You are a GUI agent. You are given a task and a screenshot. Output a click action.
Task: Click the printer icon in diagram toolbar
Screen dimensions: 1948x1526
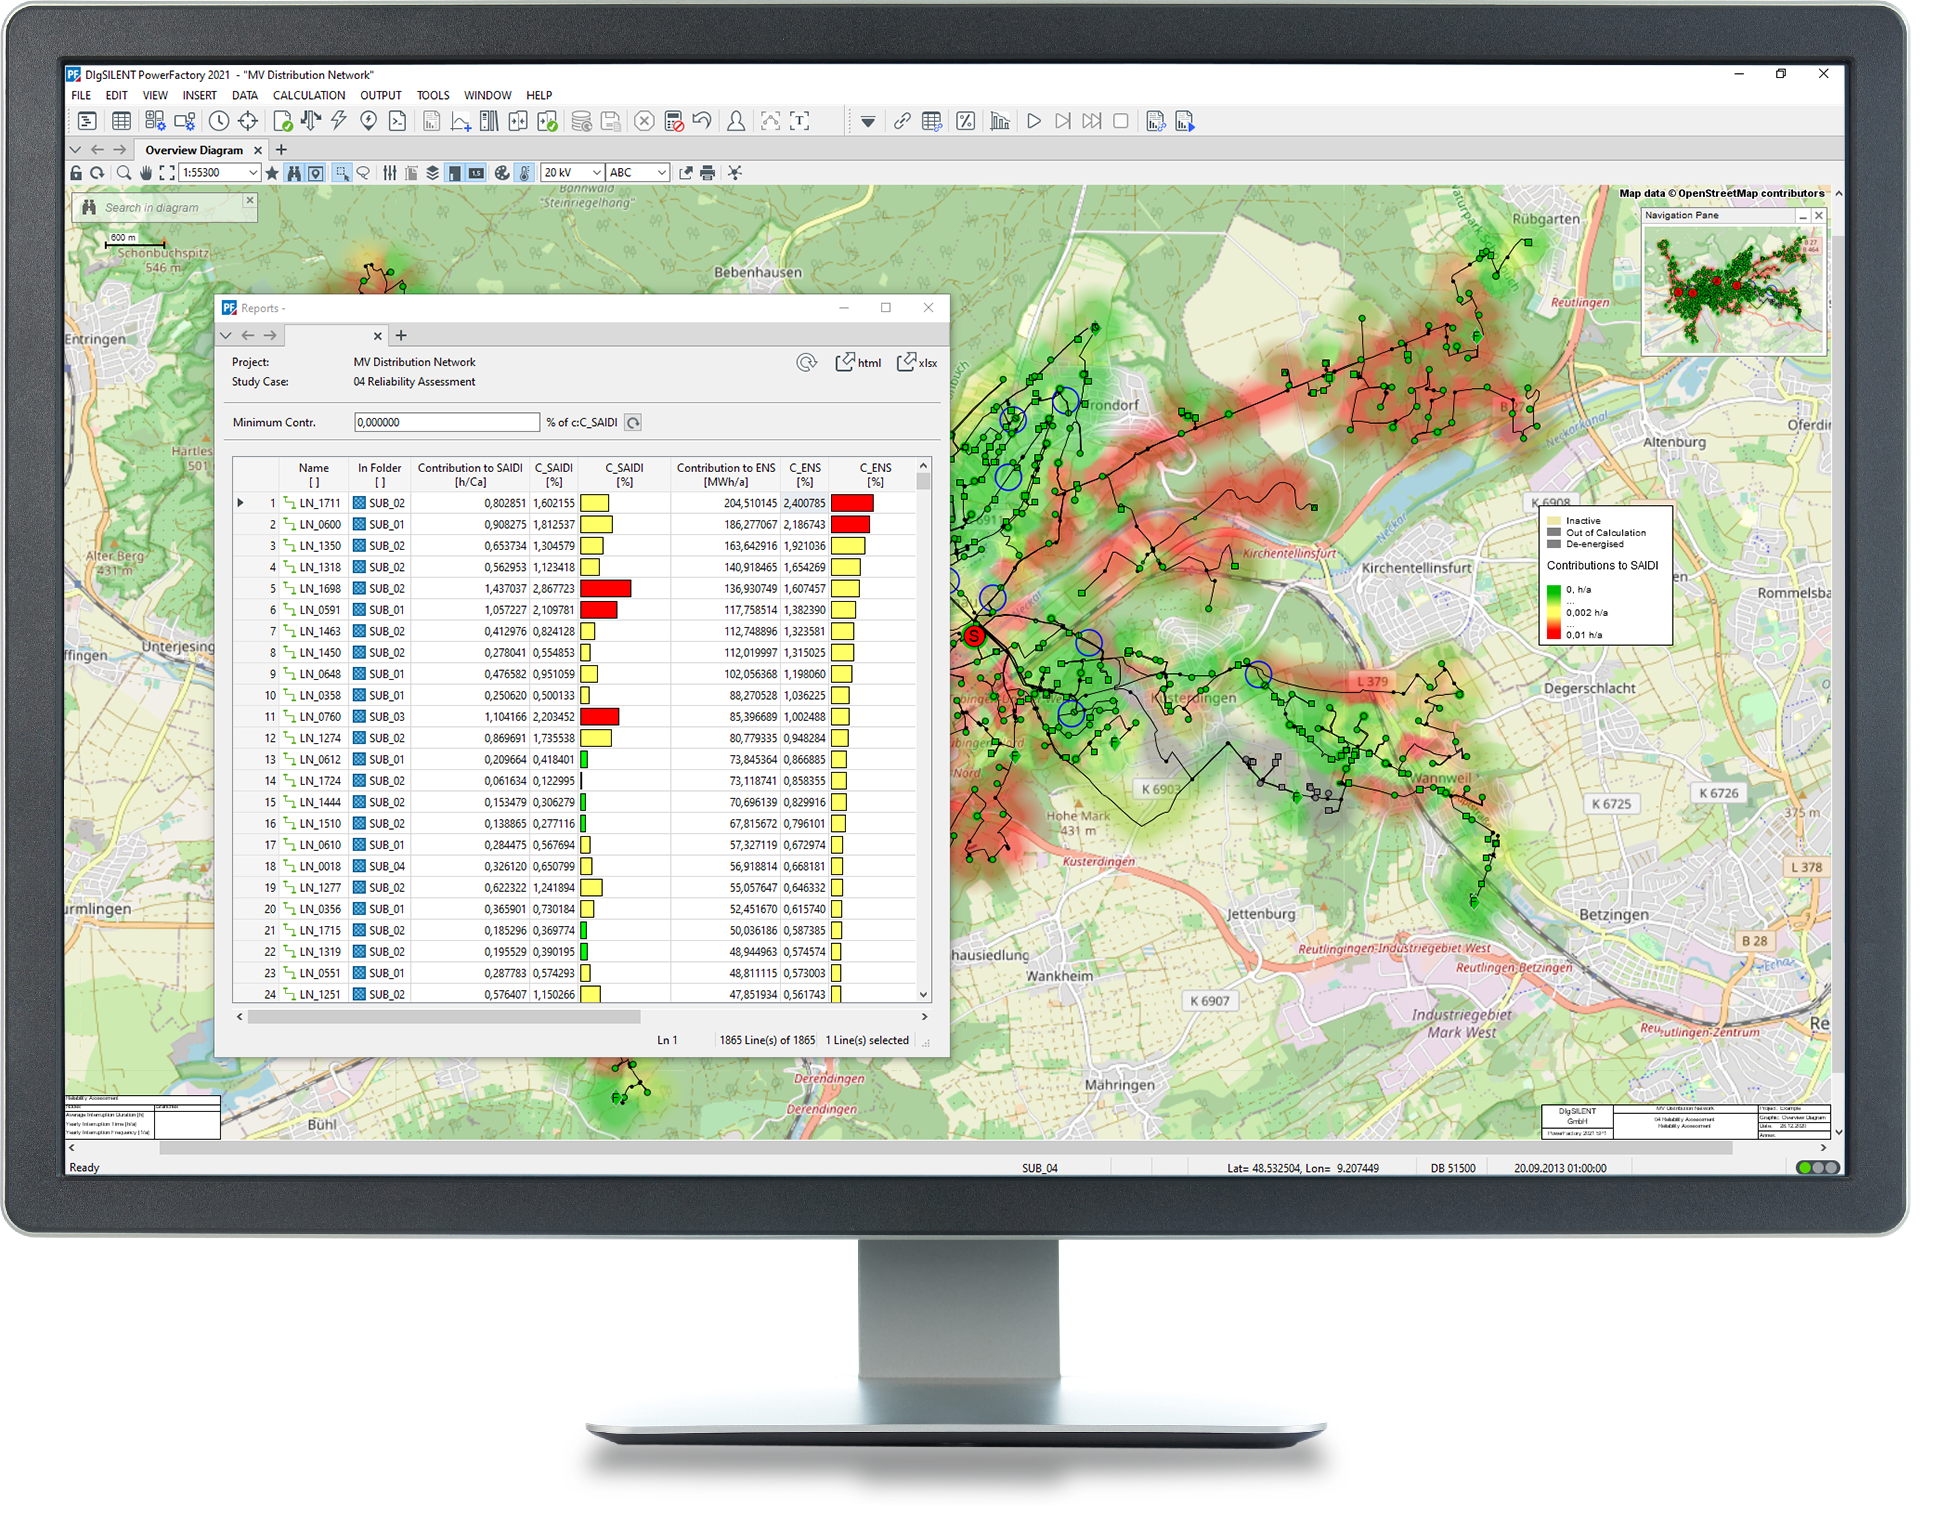708,173
